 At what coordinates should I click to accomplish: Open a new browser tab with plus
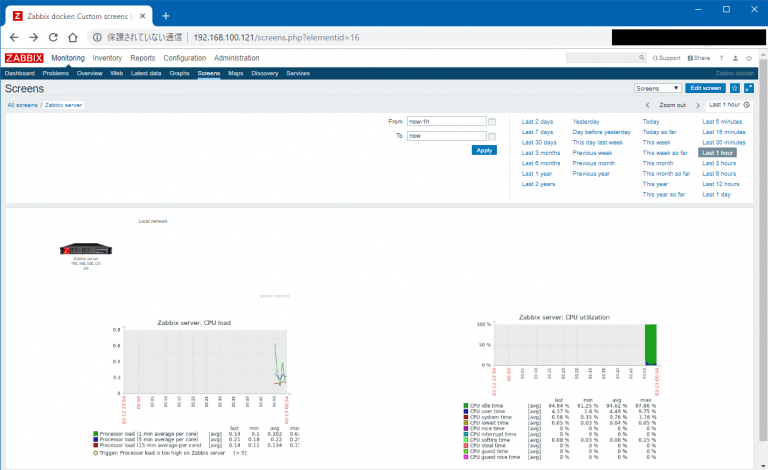[166, 16]
